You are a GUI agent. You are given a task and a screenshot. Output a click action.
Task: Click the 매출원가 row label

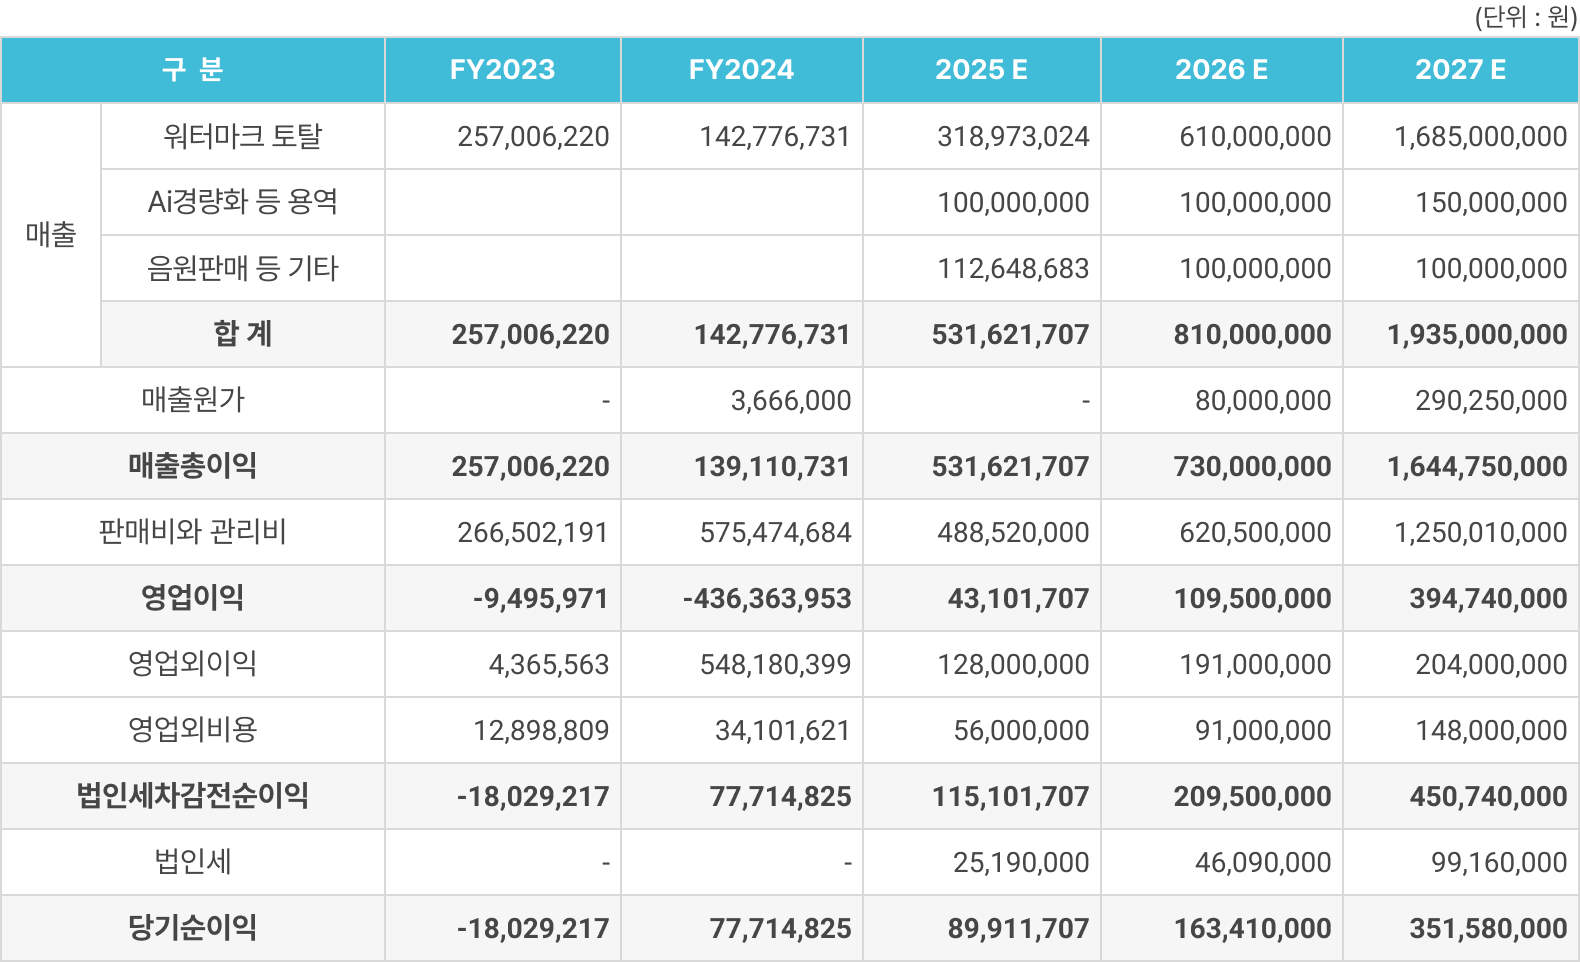coord(193,400)
